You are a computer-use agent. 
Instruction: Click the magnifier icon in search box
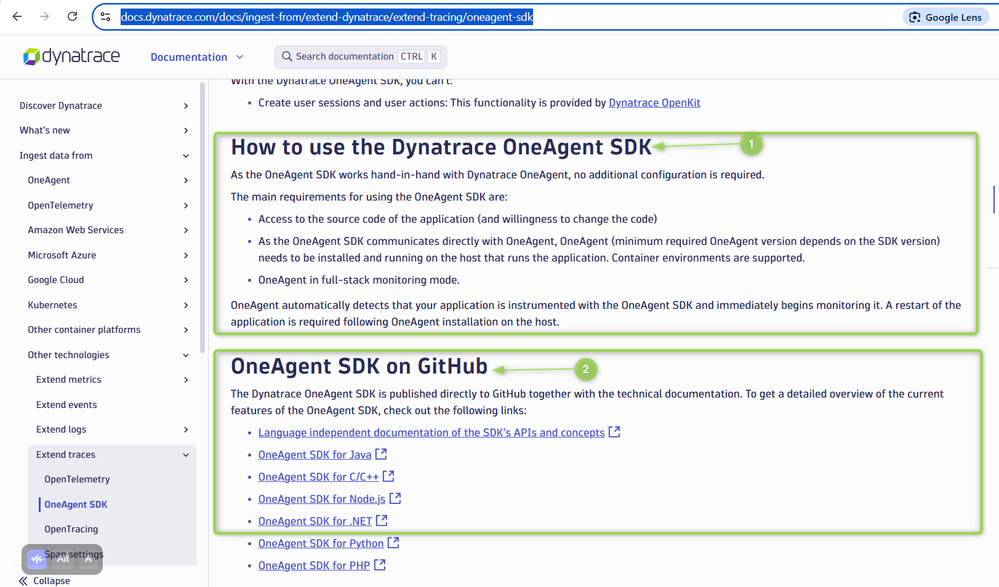pyautogui.click(x=287, y=57)
